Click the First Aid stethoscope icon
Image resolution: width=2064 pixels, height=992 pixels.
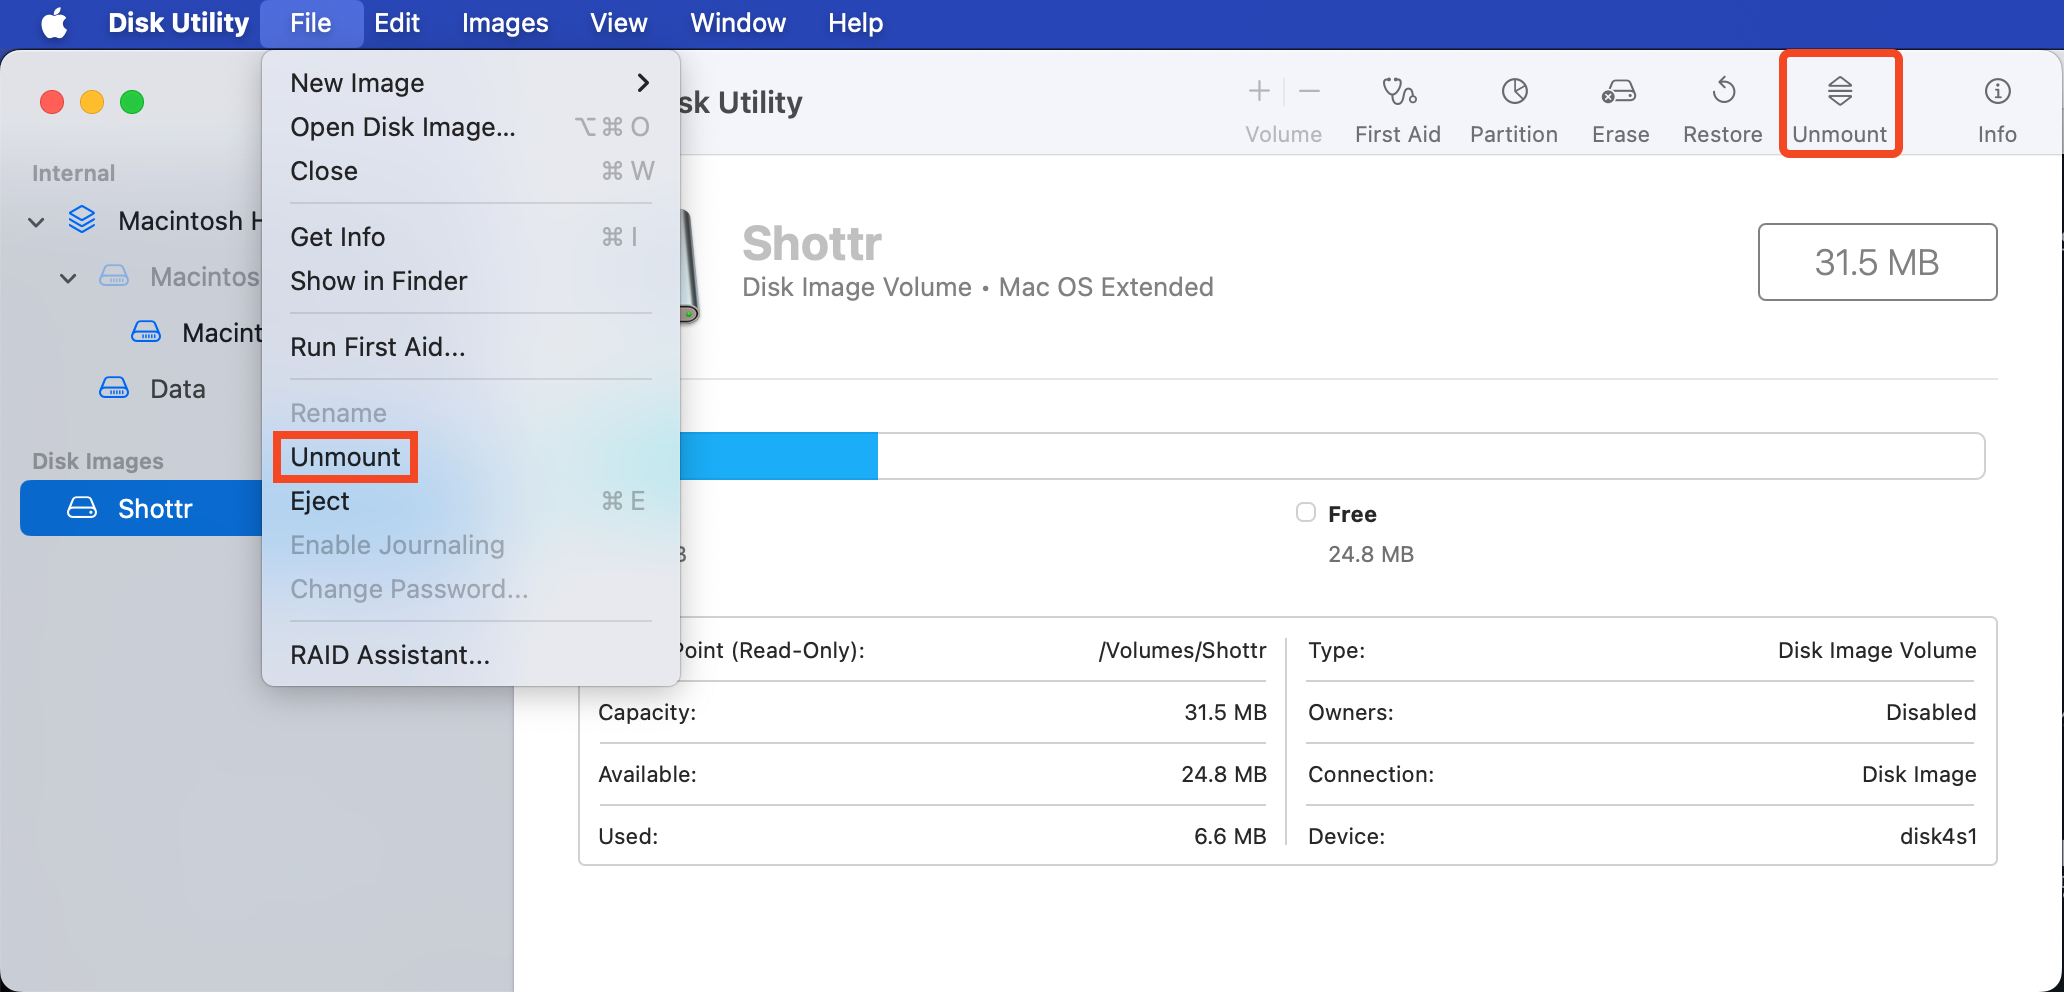[1398, 92]
